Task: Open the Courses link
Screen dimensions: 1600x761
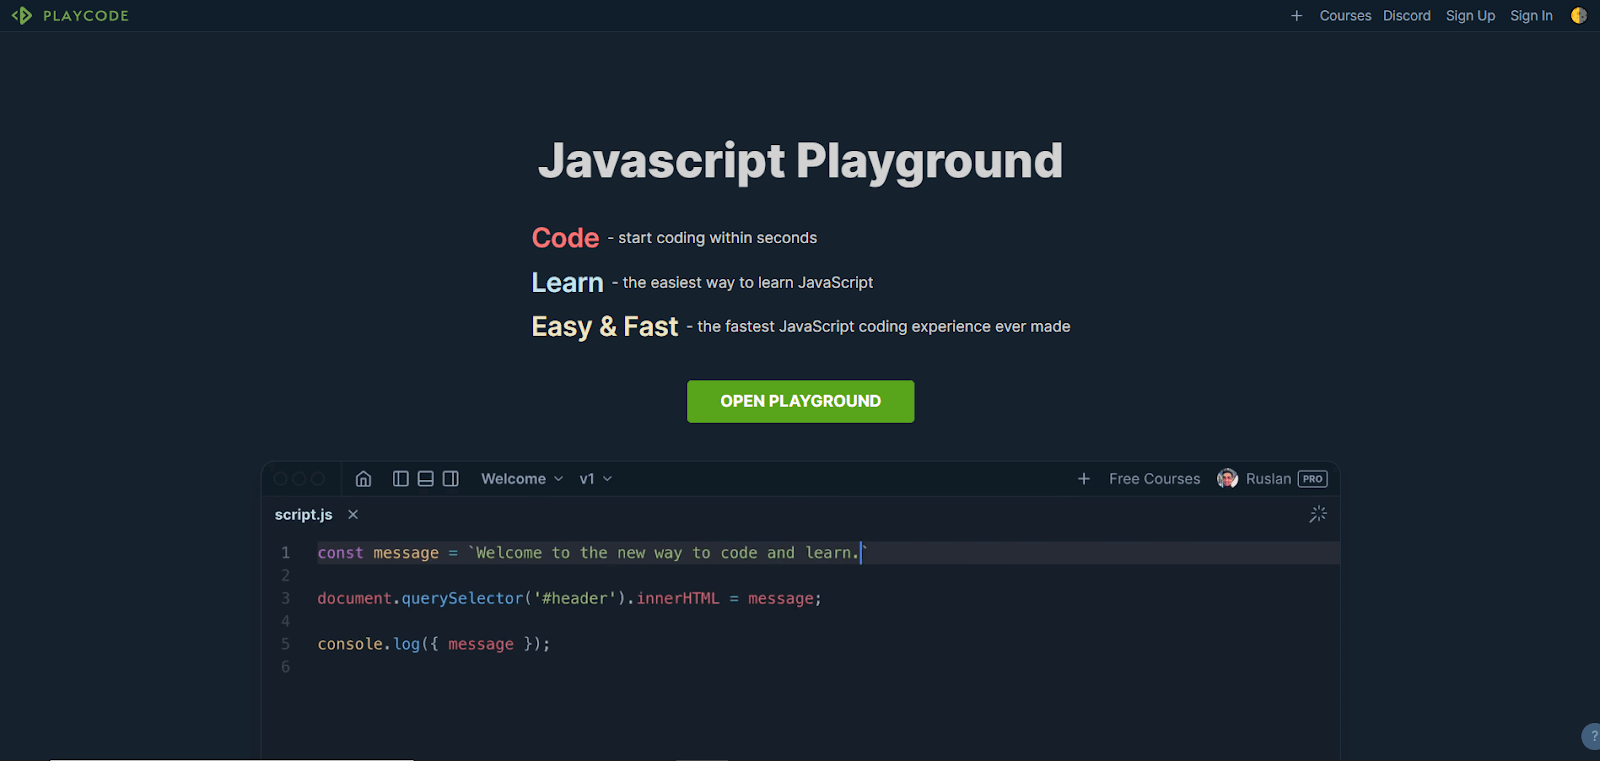Action: (1345, 16)
